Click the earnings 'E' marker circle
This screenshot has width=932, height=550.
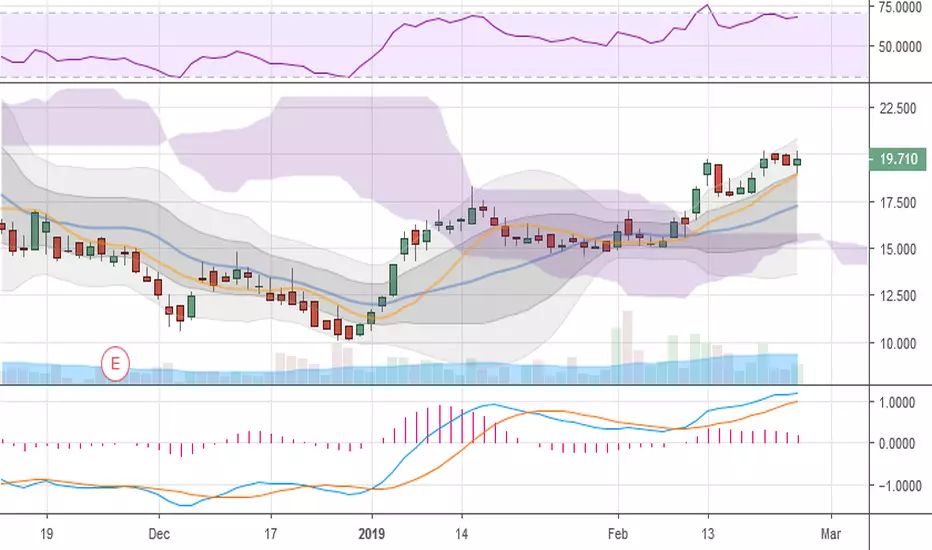[x=115, y=363]
